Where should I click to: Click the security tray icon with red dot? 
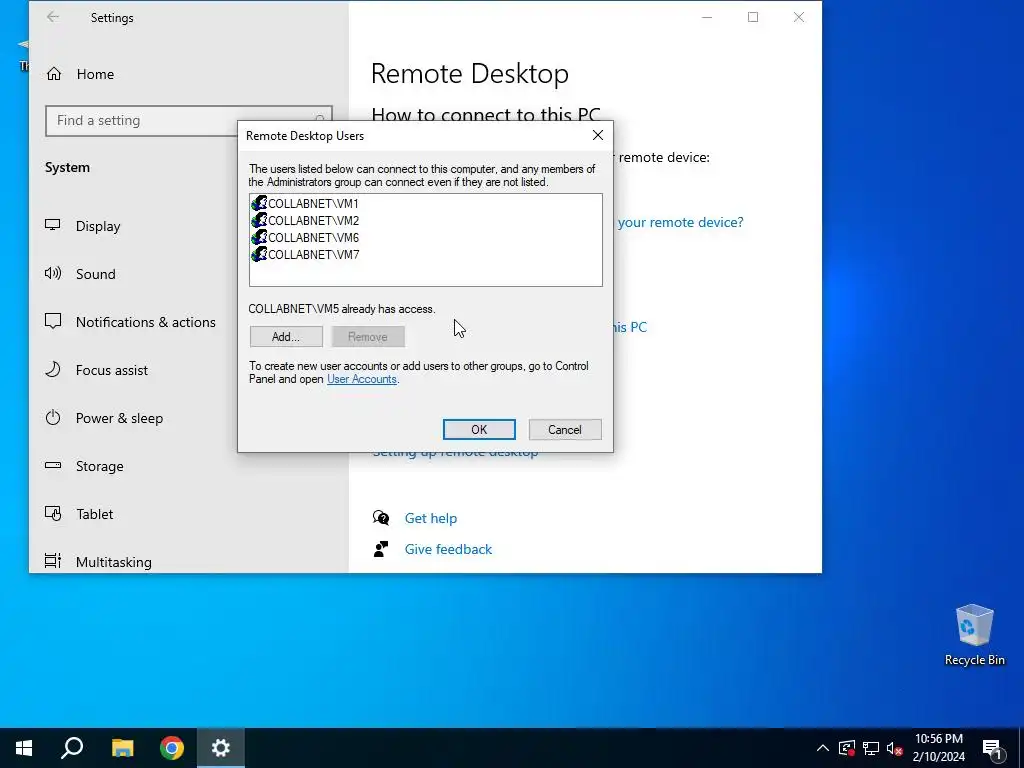coord(847,748)
